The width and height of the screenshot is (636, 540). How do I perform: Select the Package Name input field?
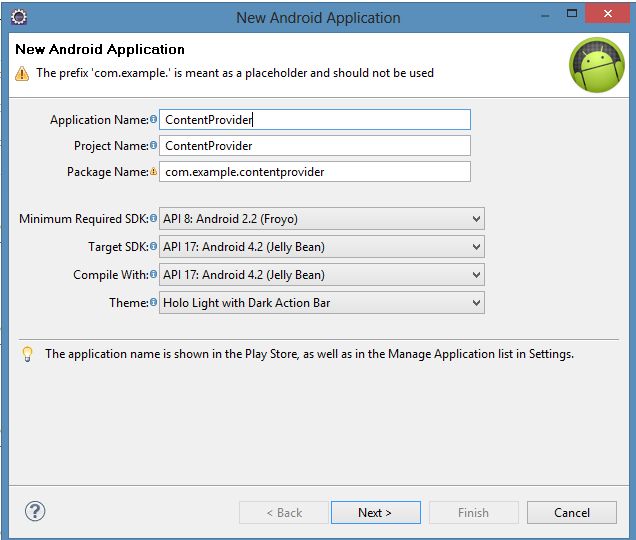[315, 172]
